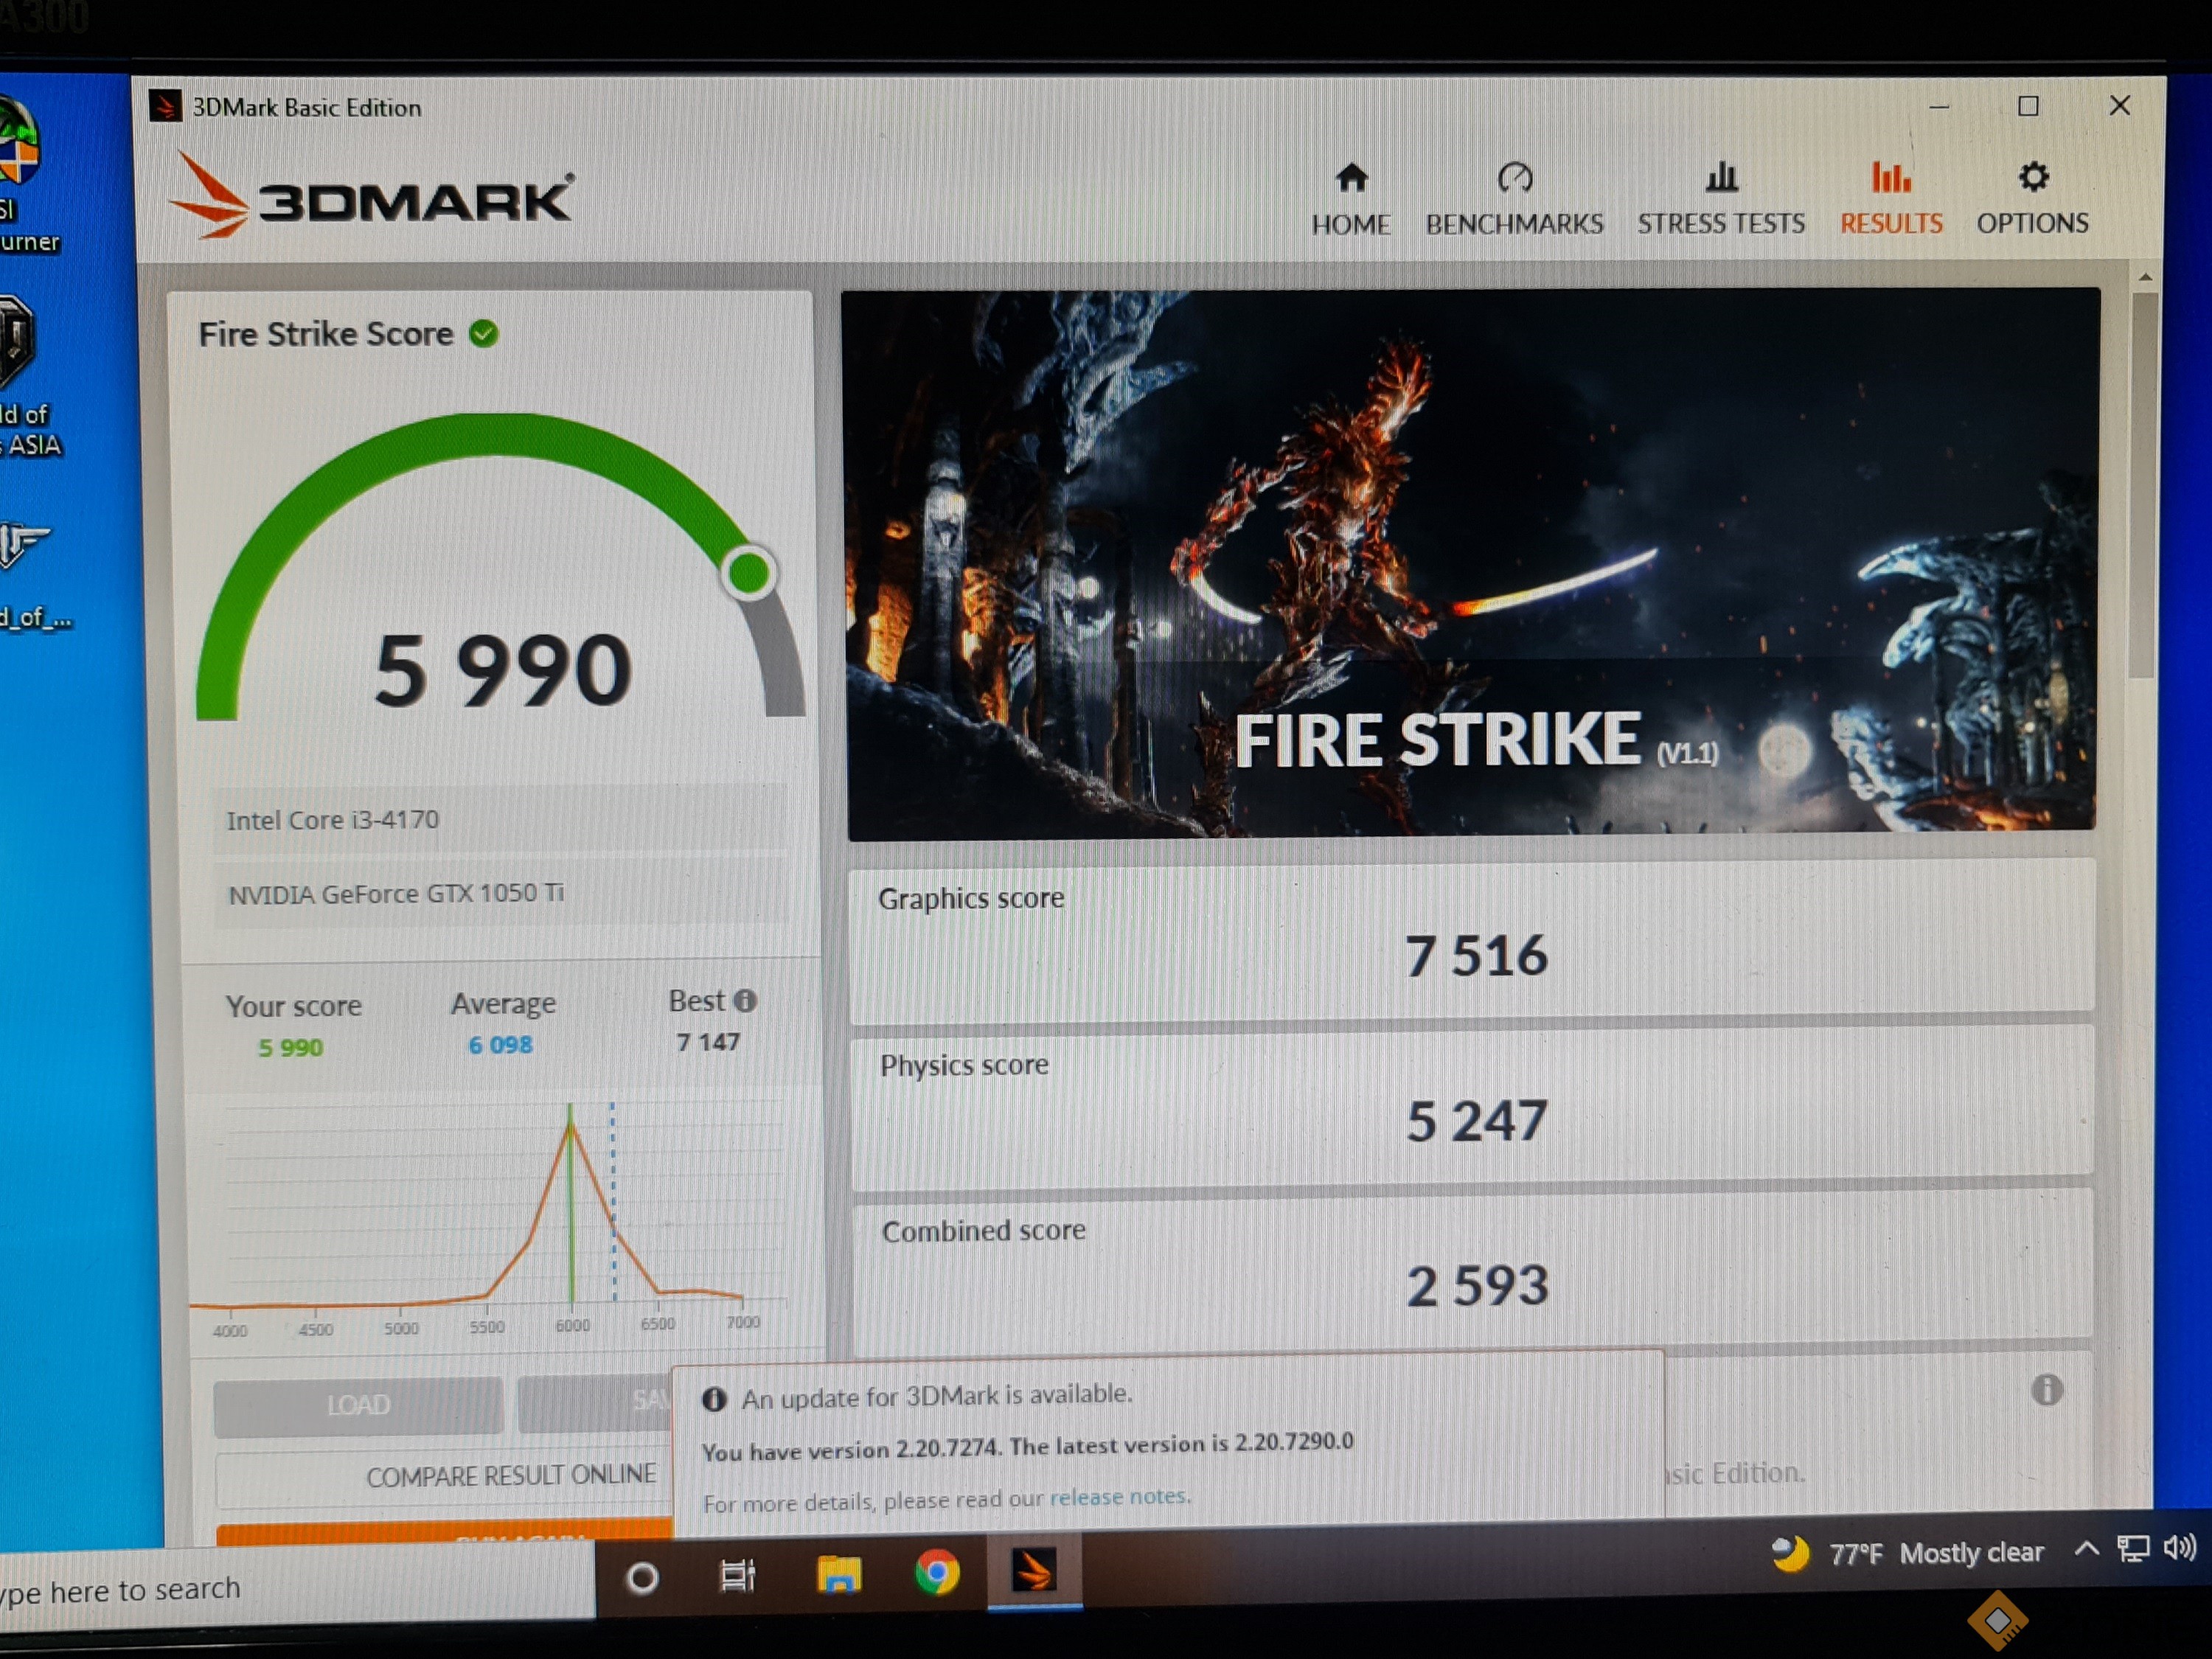Image resolution: width=2212 pixels, height=1659 pixels.
Task: Select the RESULTS tab
Action: [1891, 199]
